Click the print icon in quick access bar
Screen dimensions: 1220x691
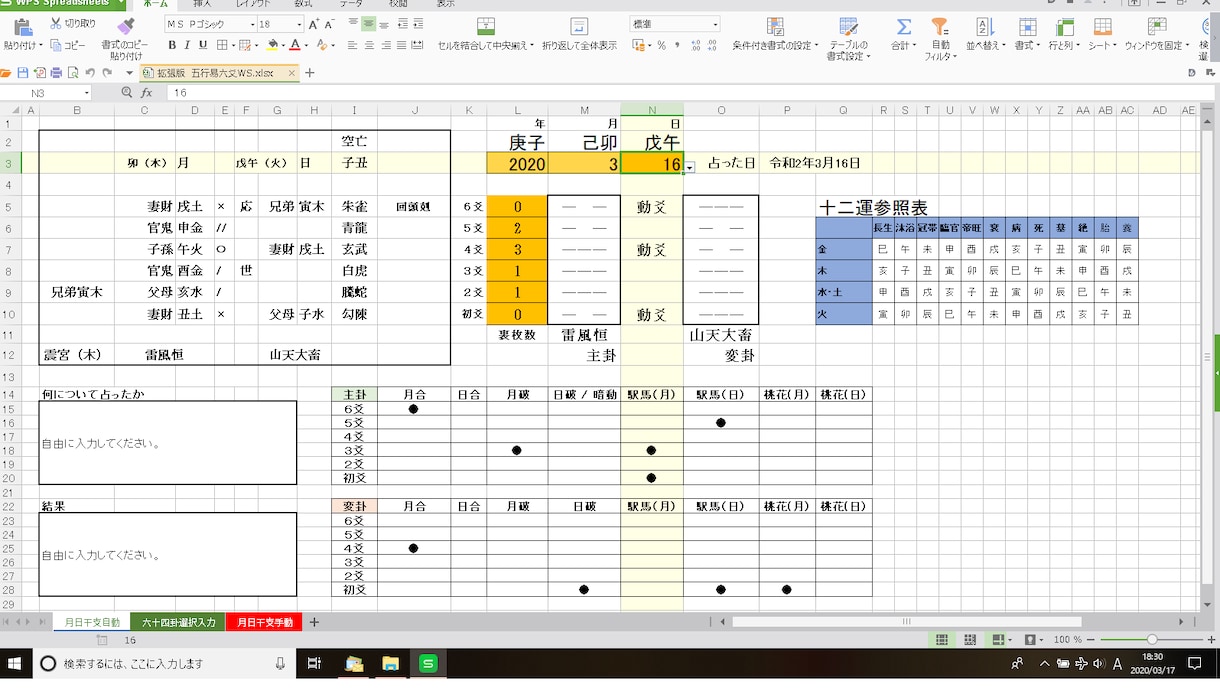point(57,73)
